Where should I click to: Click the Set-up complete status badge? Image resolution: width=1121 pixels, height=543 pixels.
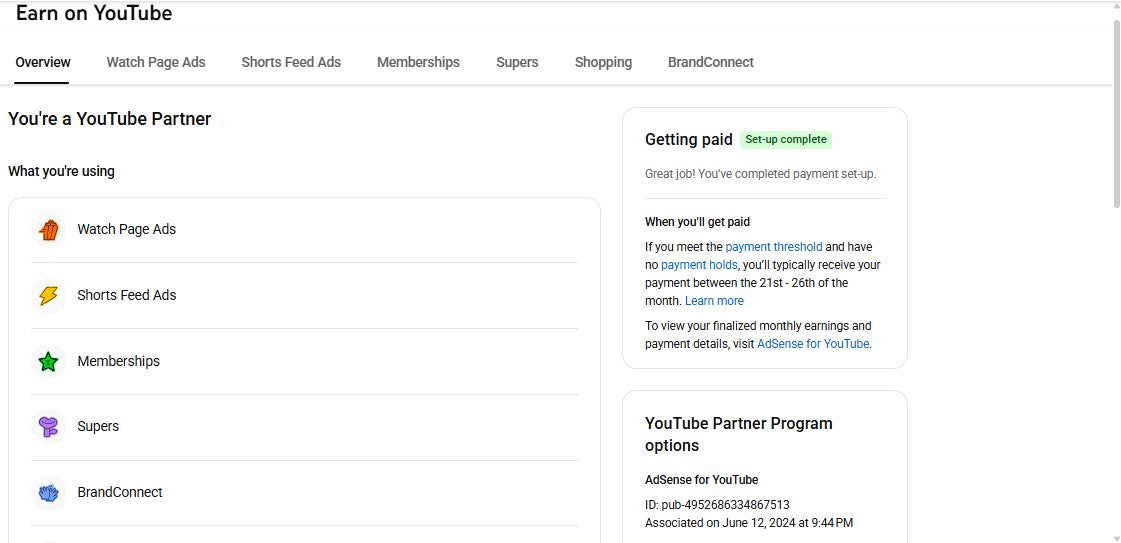click(x=786, y=140)
